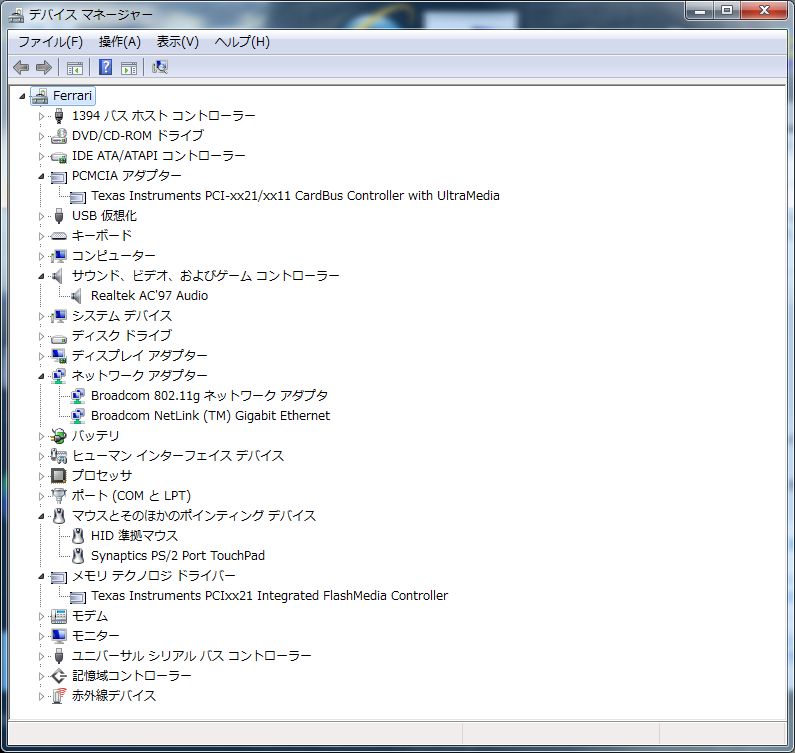
Task: Click the ネットワーク アダプター category icon
Action: click(59, 376)
